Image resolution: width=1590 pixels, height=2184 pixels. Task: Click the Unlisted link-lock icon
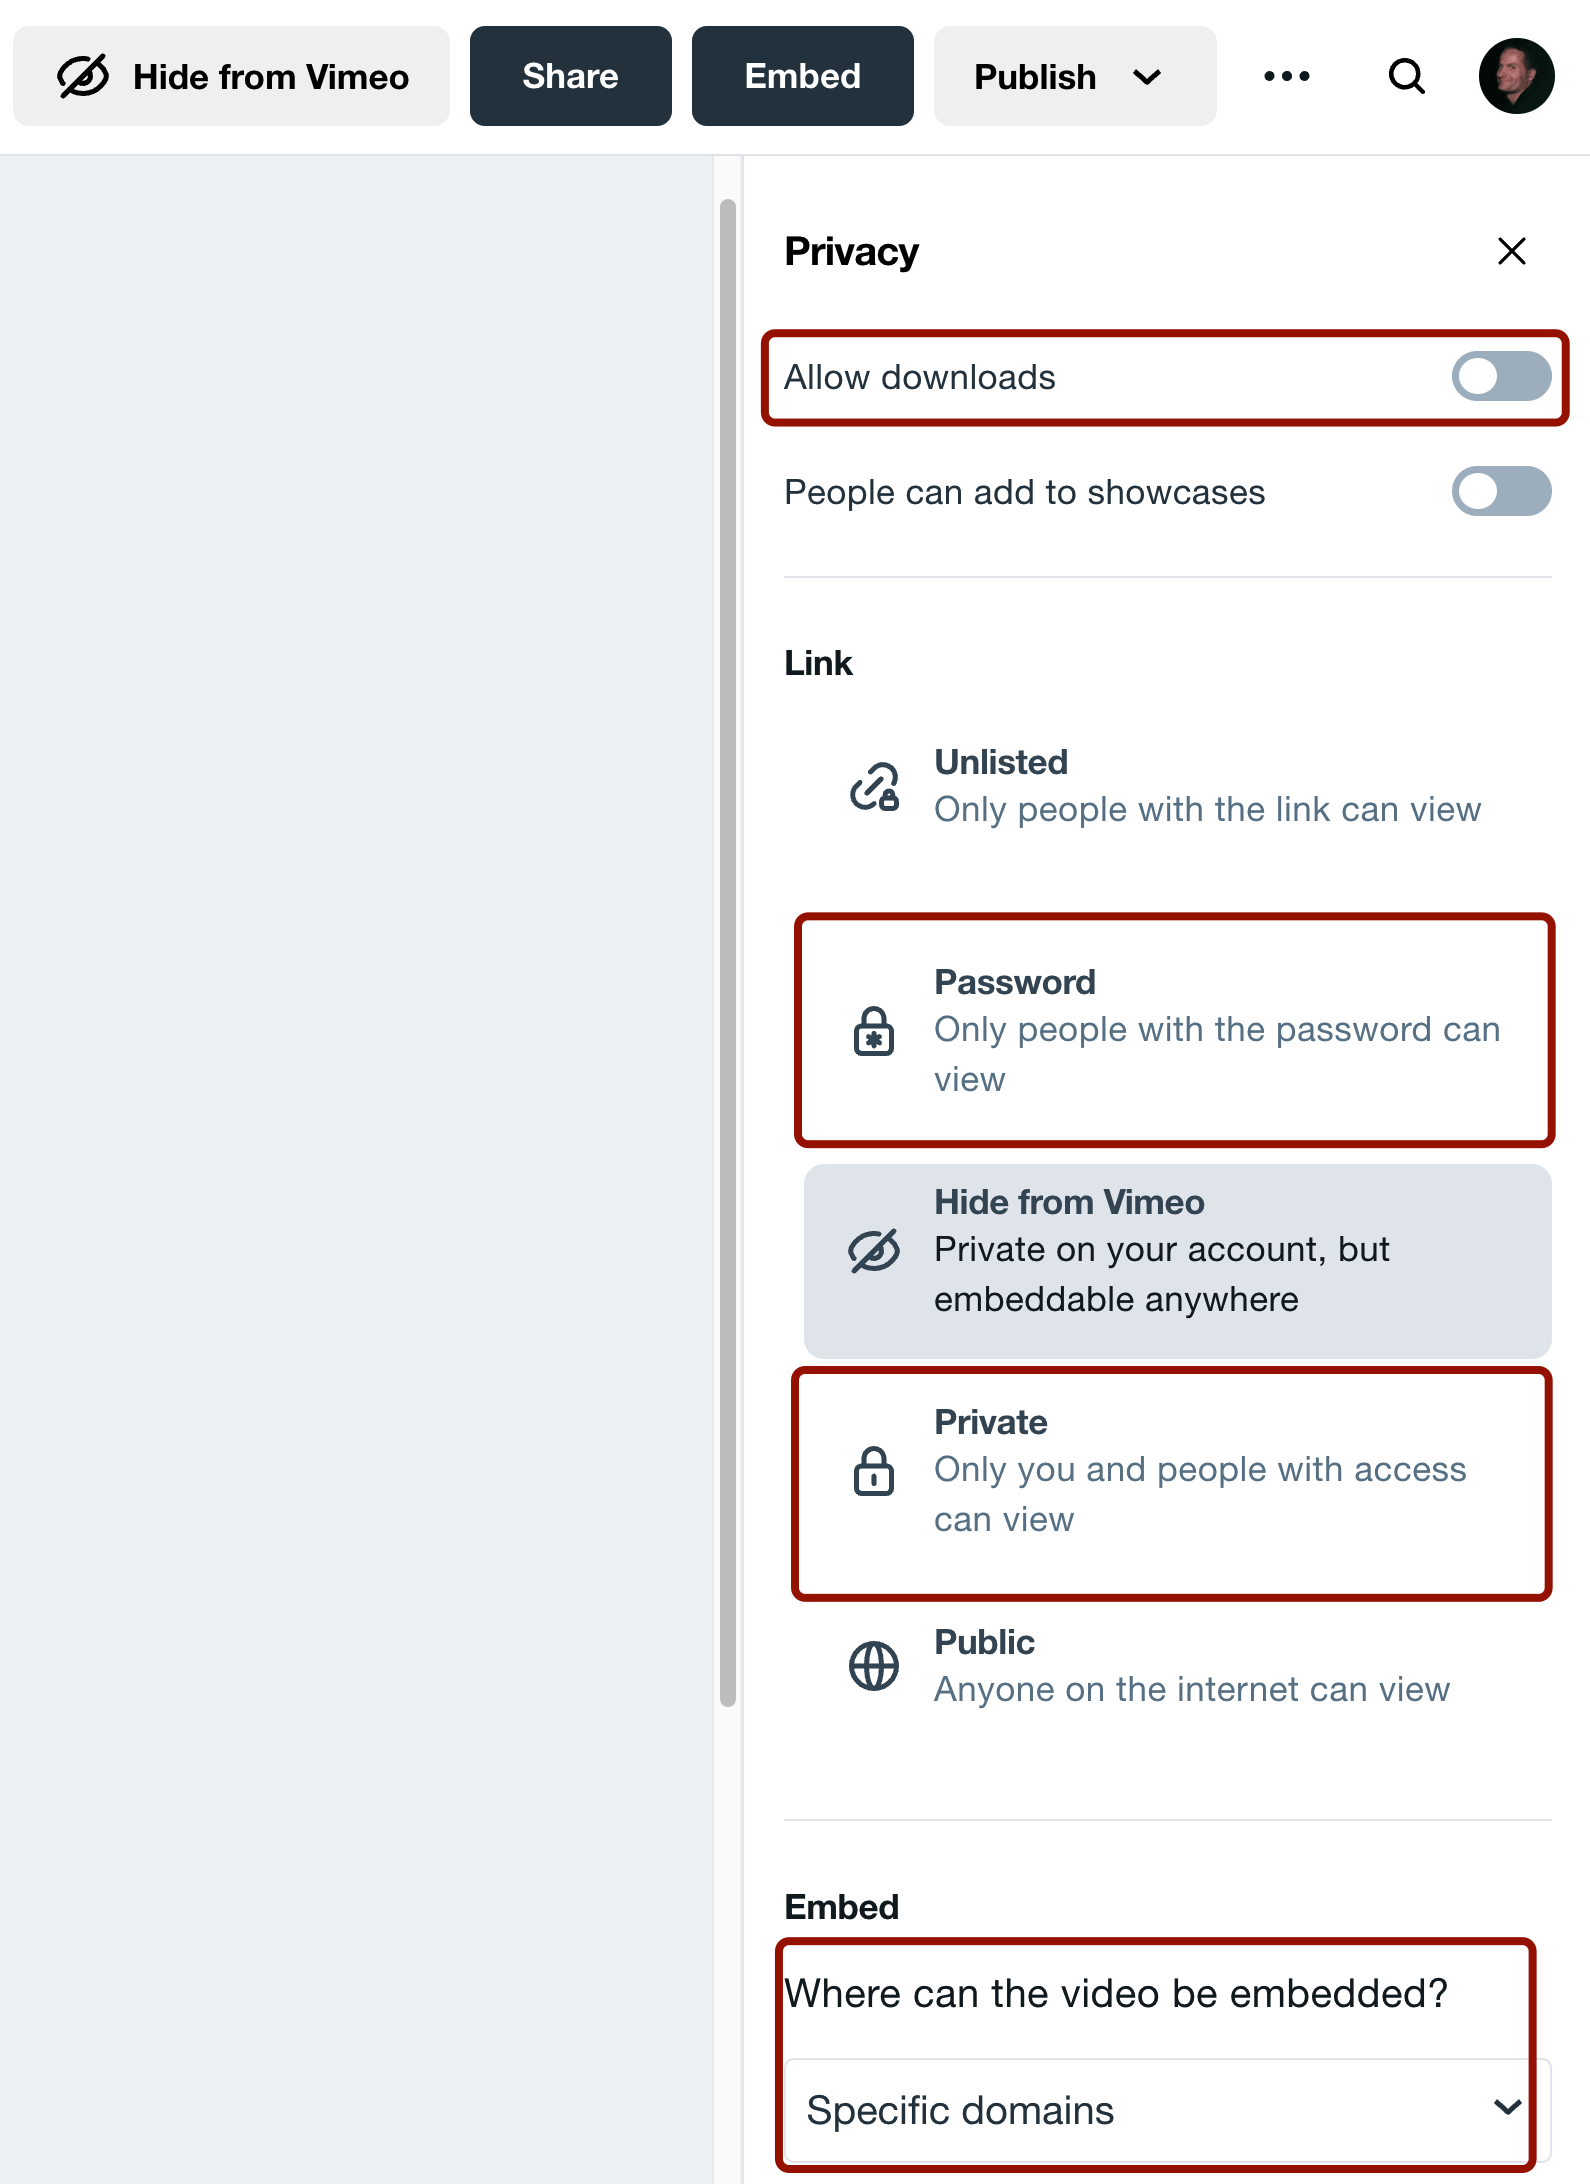click(874, 786)
